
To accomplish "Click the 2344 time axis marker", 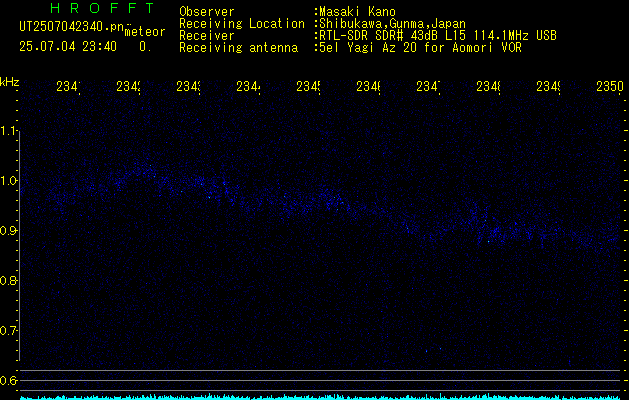I will pos(249,86).
